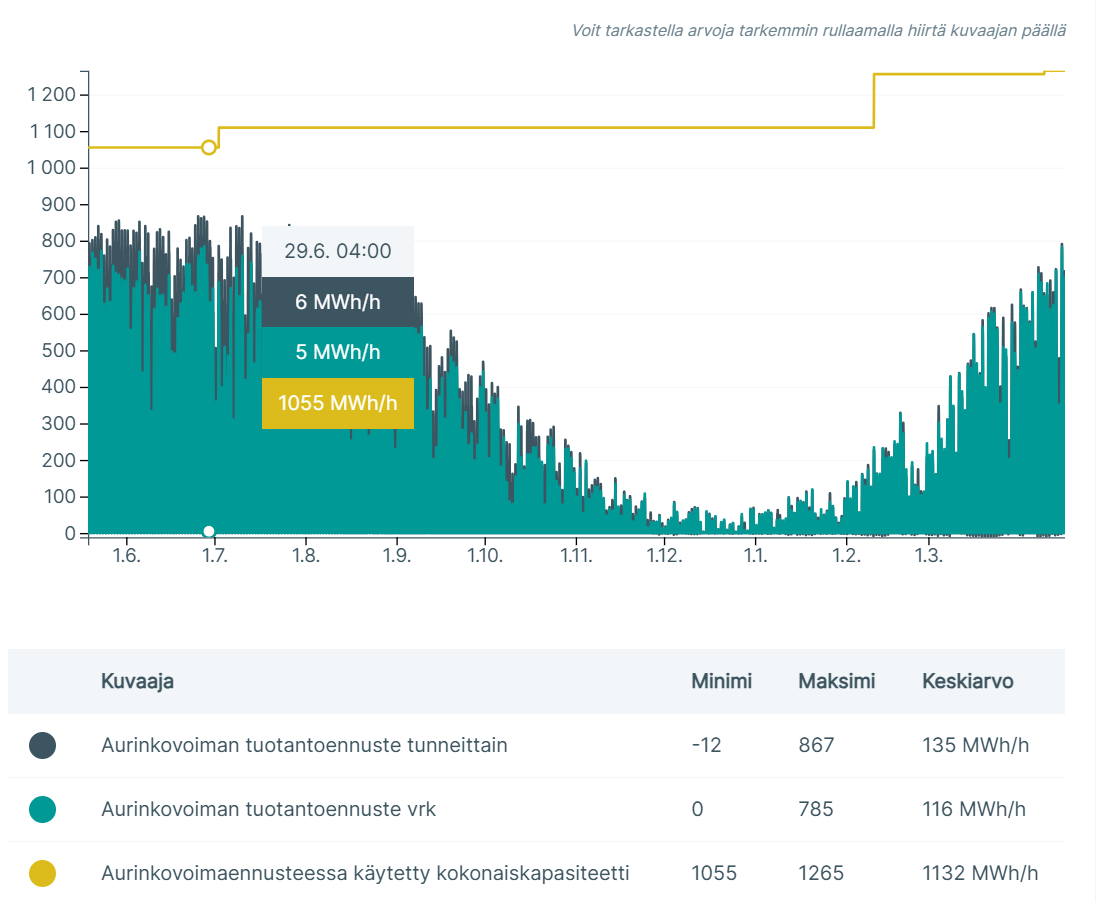This screenshot has height=902, width=1096.
Task: Select the 'käytetty kokonaiskapasiteetti' row label
Action: coord(365,873)
